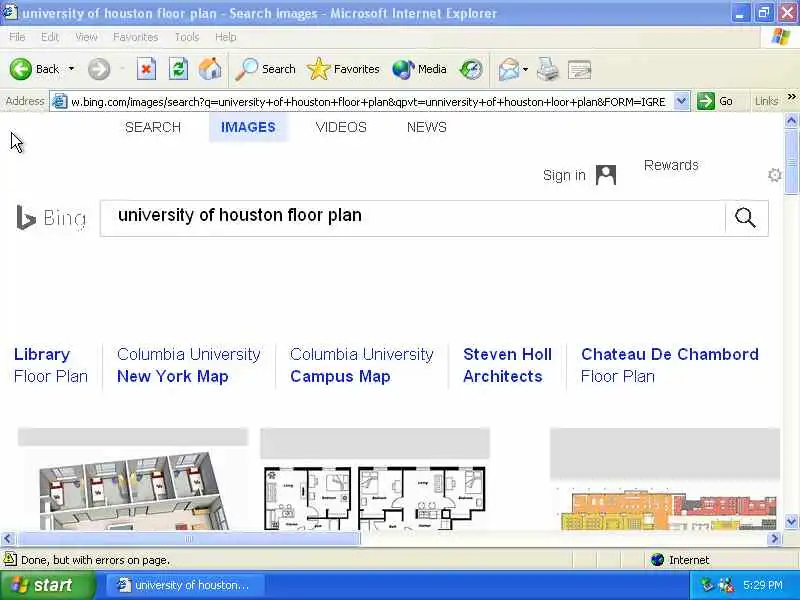Click vertical scrollbar up arrow
Image resolution: width=800 pixels, height=600 pixels.
point(791,120)
